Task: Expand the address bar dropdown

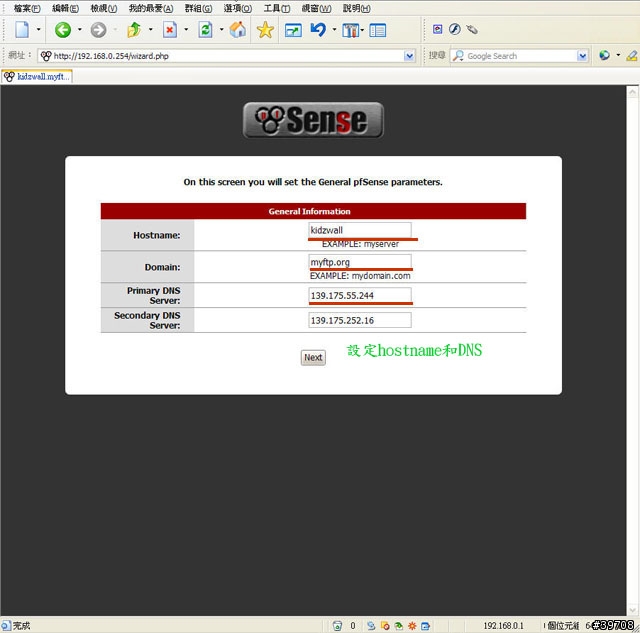Action: click(x=409, y=56)
